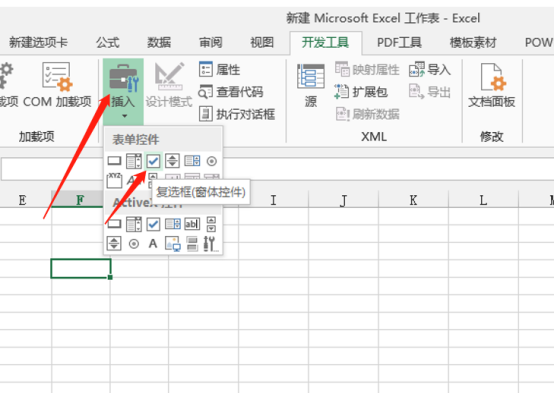This screenshot has height=394, width=554.
Task: Select column I header
Action: click(273, 200)
